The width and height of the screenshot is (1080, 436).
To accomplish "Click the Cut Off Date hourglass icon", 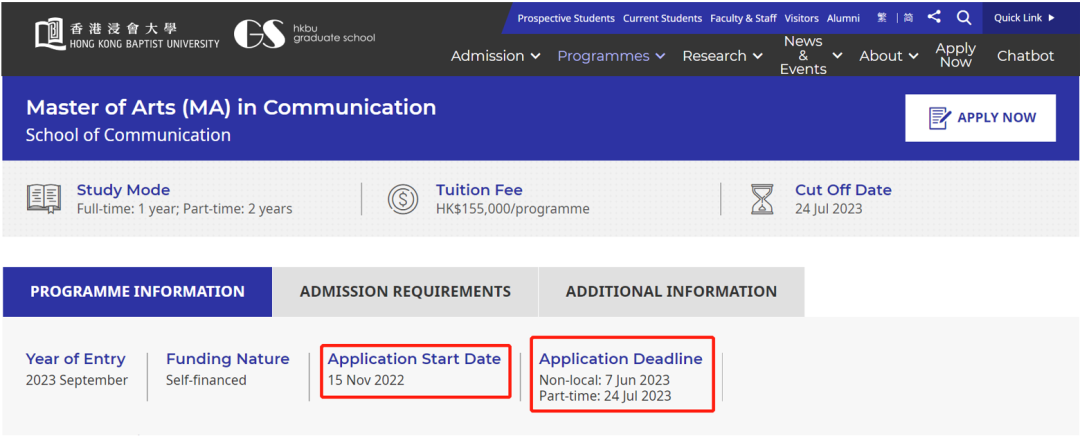I will pos(763,199).
